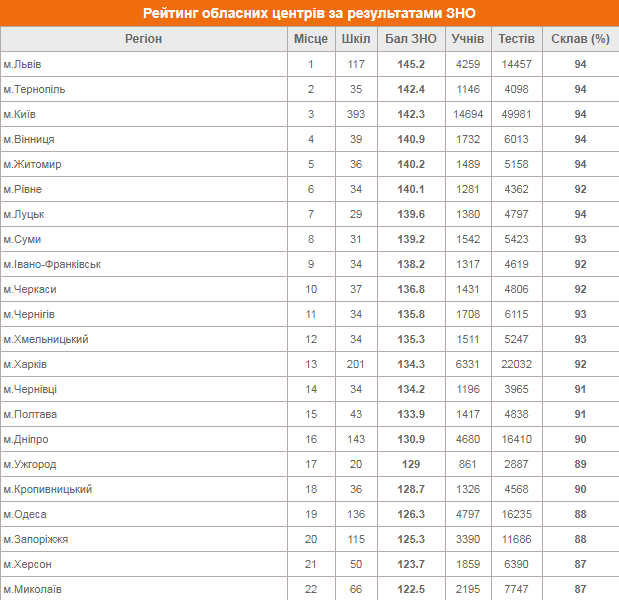Screen dimensions: 619x600
Task: Click the 'Склав (%)' column header
Action: [580, 39]
